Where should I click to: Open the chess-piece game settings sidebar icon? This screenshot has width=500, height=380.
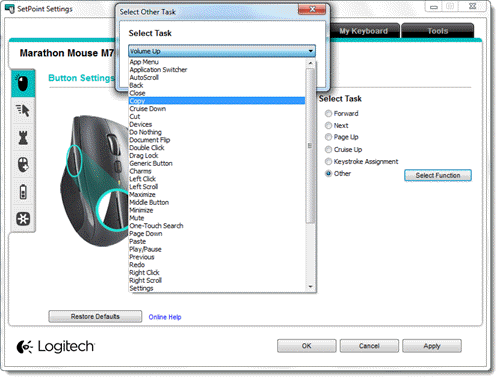[23, 138]
